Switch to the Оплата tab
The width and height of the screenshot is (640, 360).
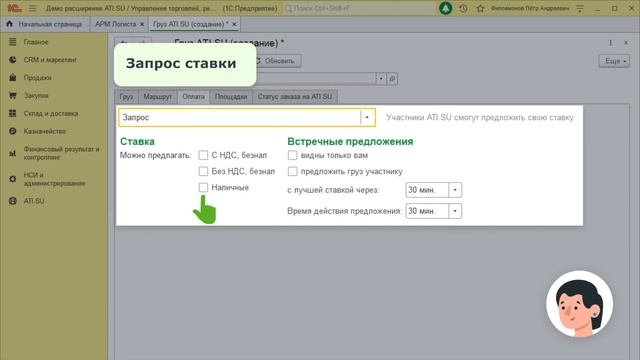tap(193, 97)
